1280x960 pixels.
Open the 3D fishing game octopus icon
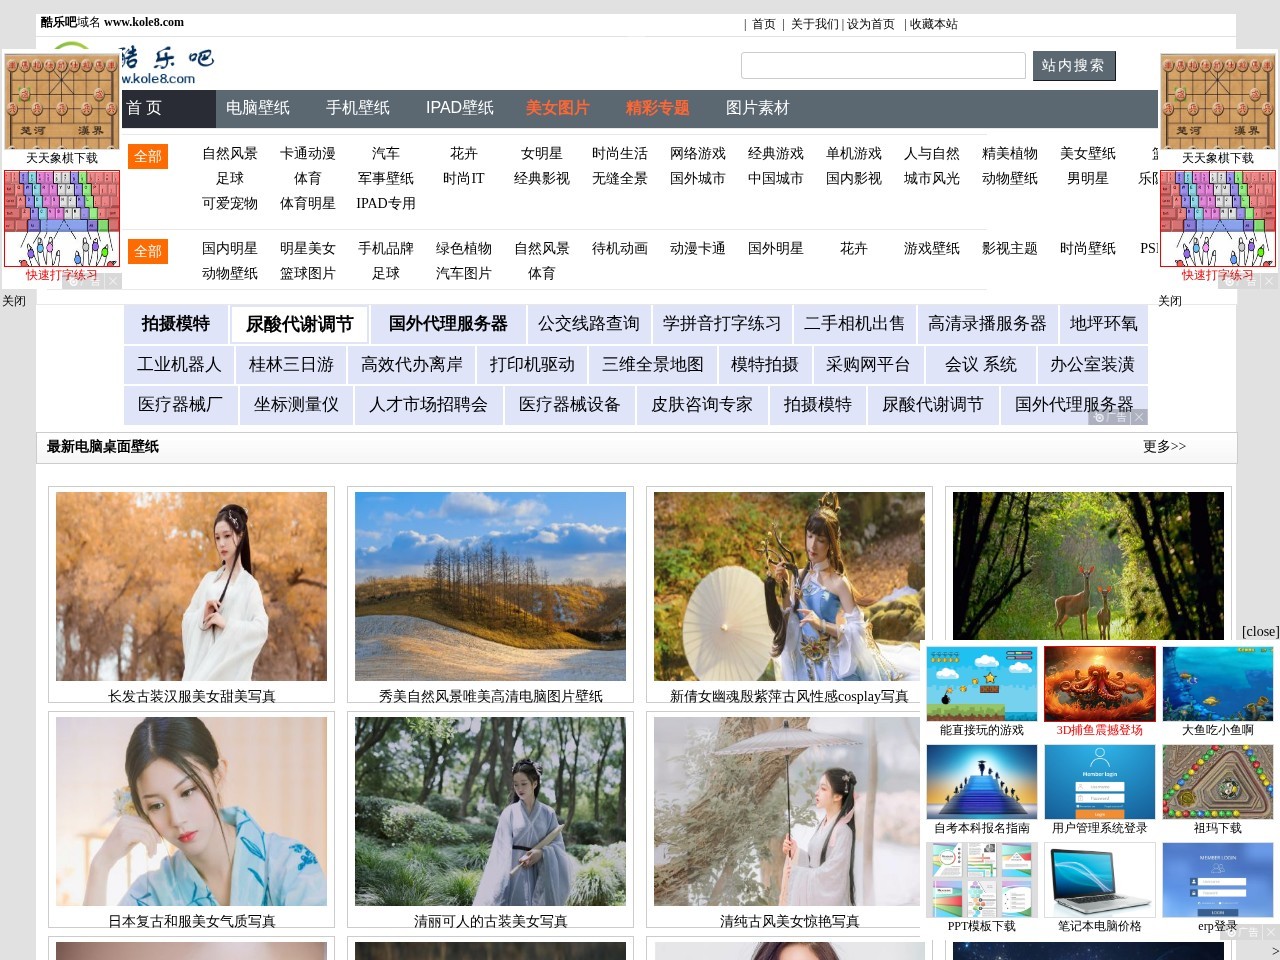click(1099, 684)
